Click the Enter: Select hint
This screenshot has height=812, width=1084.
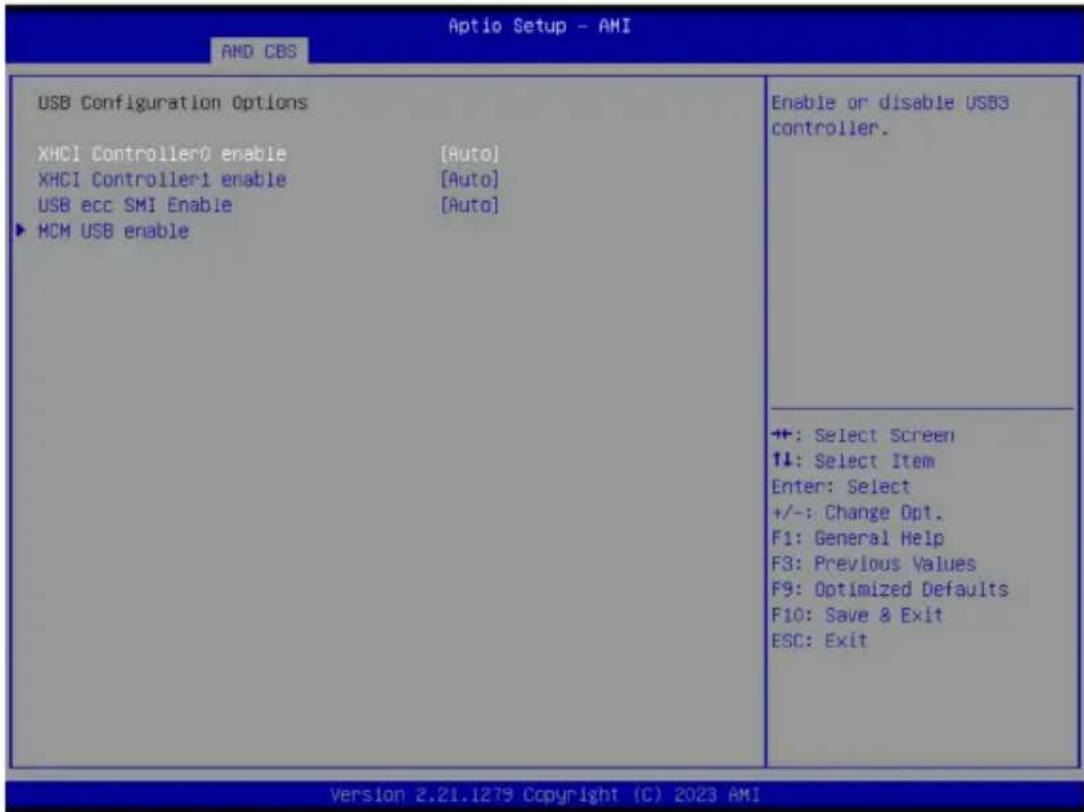point(841,487)
